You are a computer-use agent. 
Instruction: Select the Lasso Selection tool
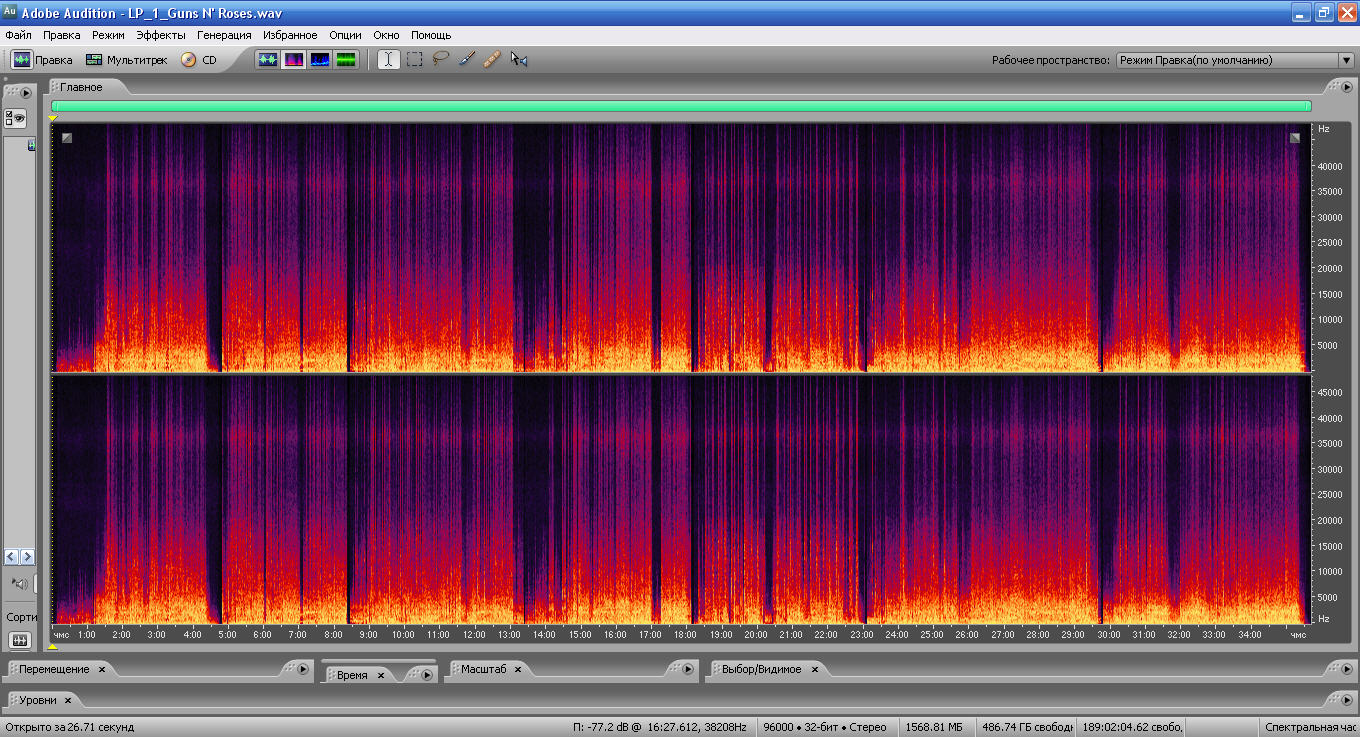point(441,60)
